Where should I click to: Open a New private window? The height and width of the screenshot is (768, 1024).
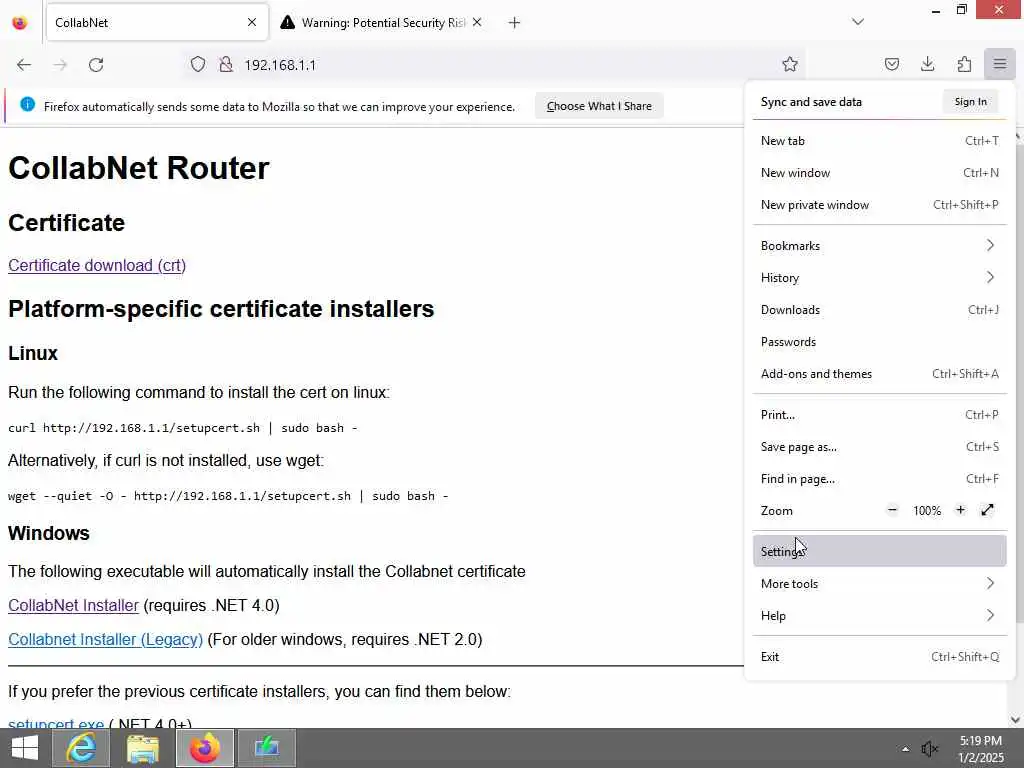tap(880, 204)
